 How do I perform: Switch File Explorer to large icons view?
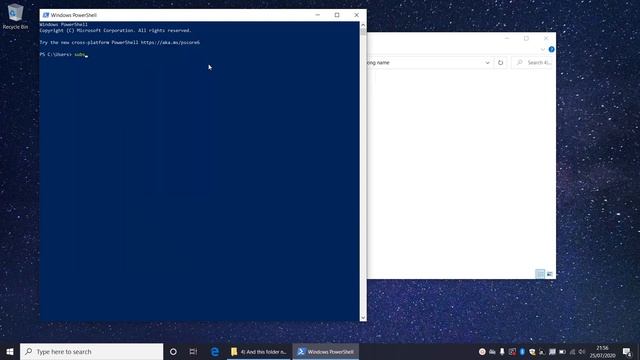coord(549,274)
